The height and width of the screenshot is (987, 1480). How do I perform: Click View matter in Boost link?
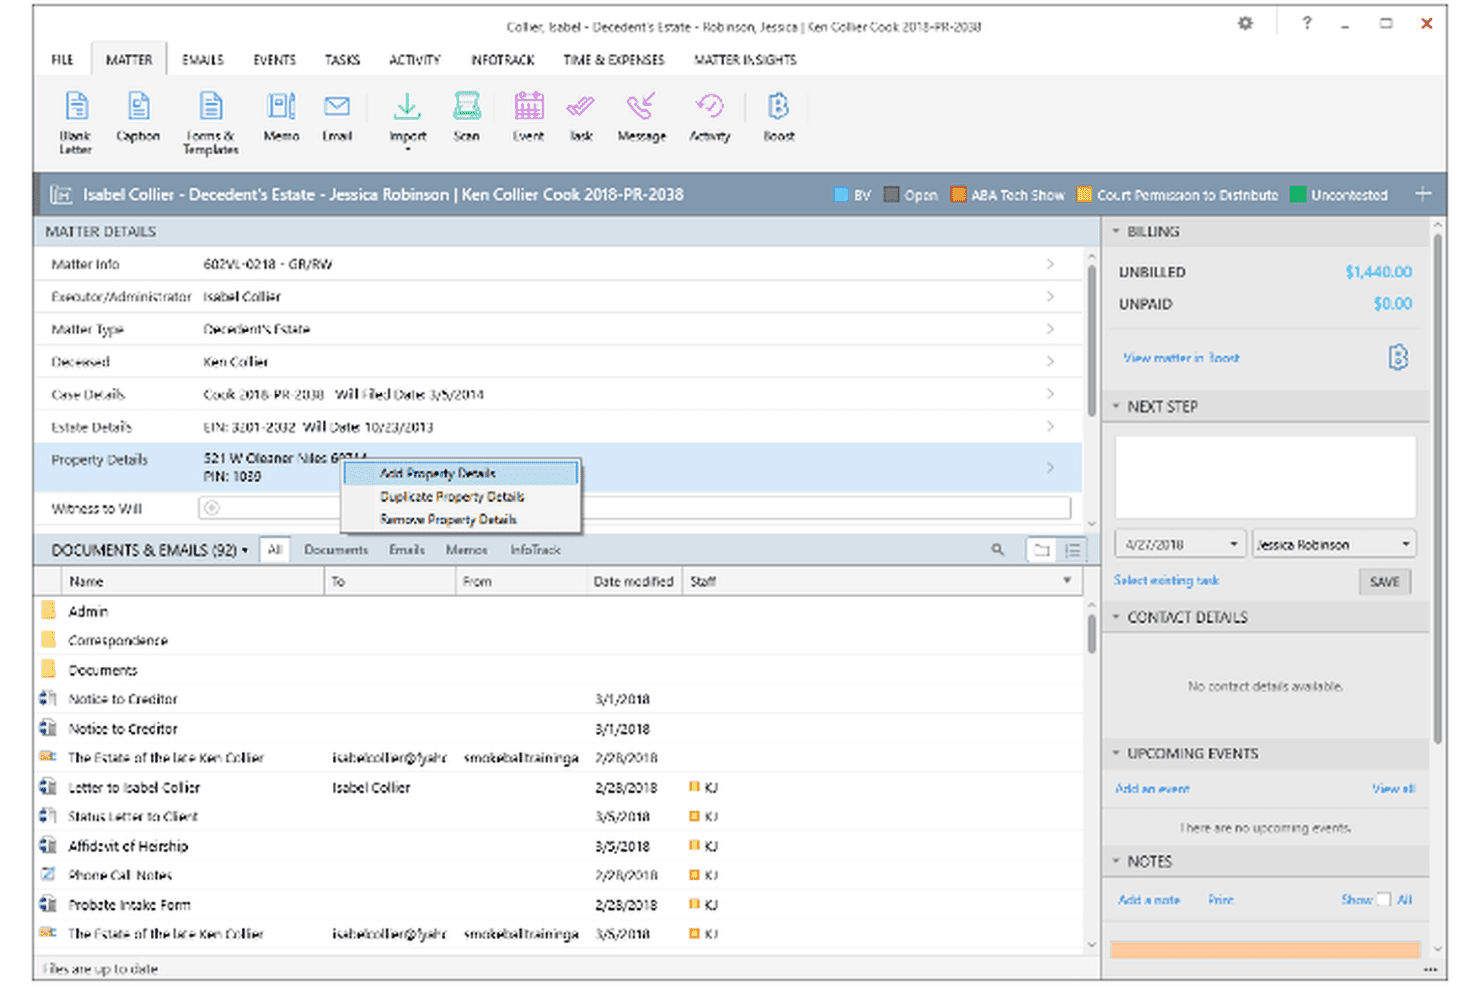pos(1181,357)
